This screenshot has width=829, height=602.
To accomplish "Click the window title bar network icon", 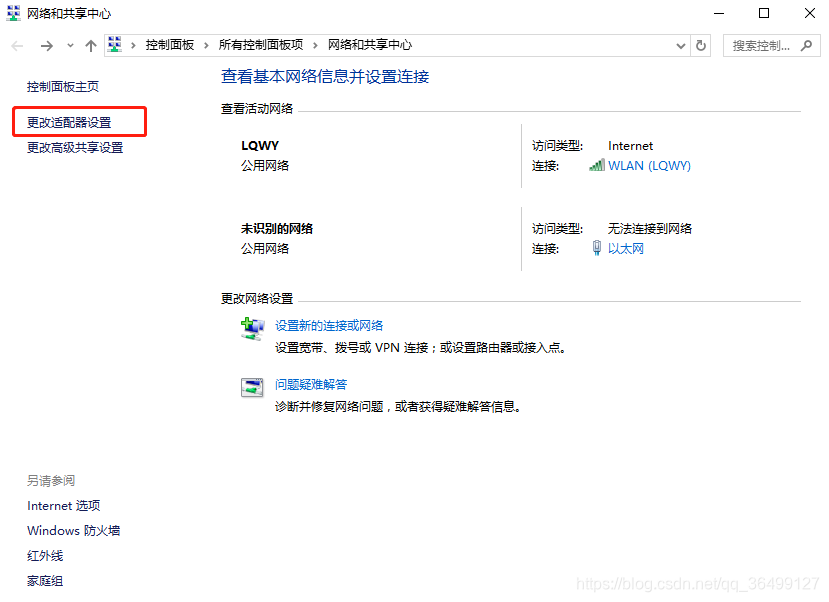I will [x=13, y=13].
